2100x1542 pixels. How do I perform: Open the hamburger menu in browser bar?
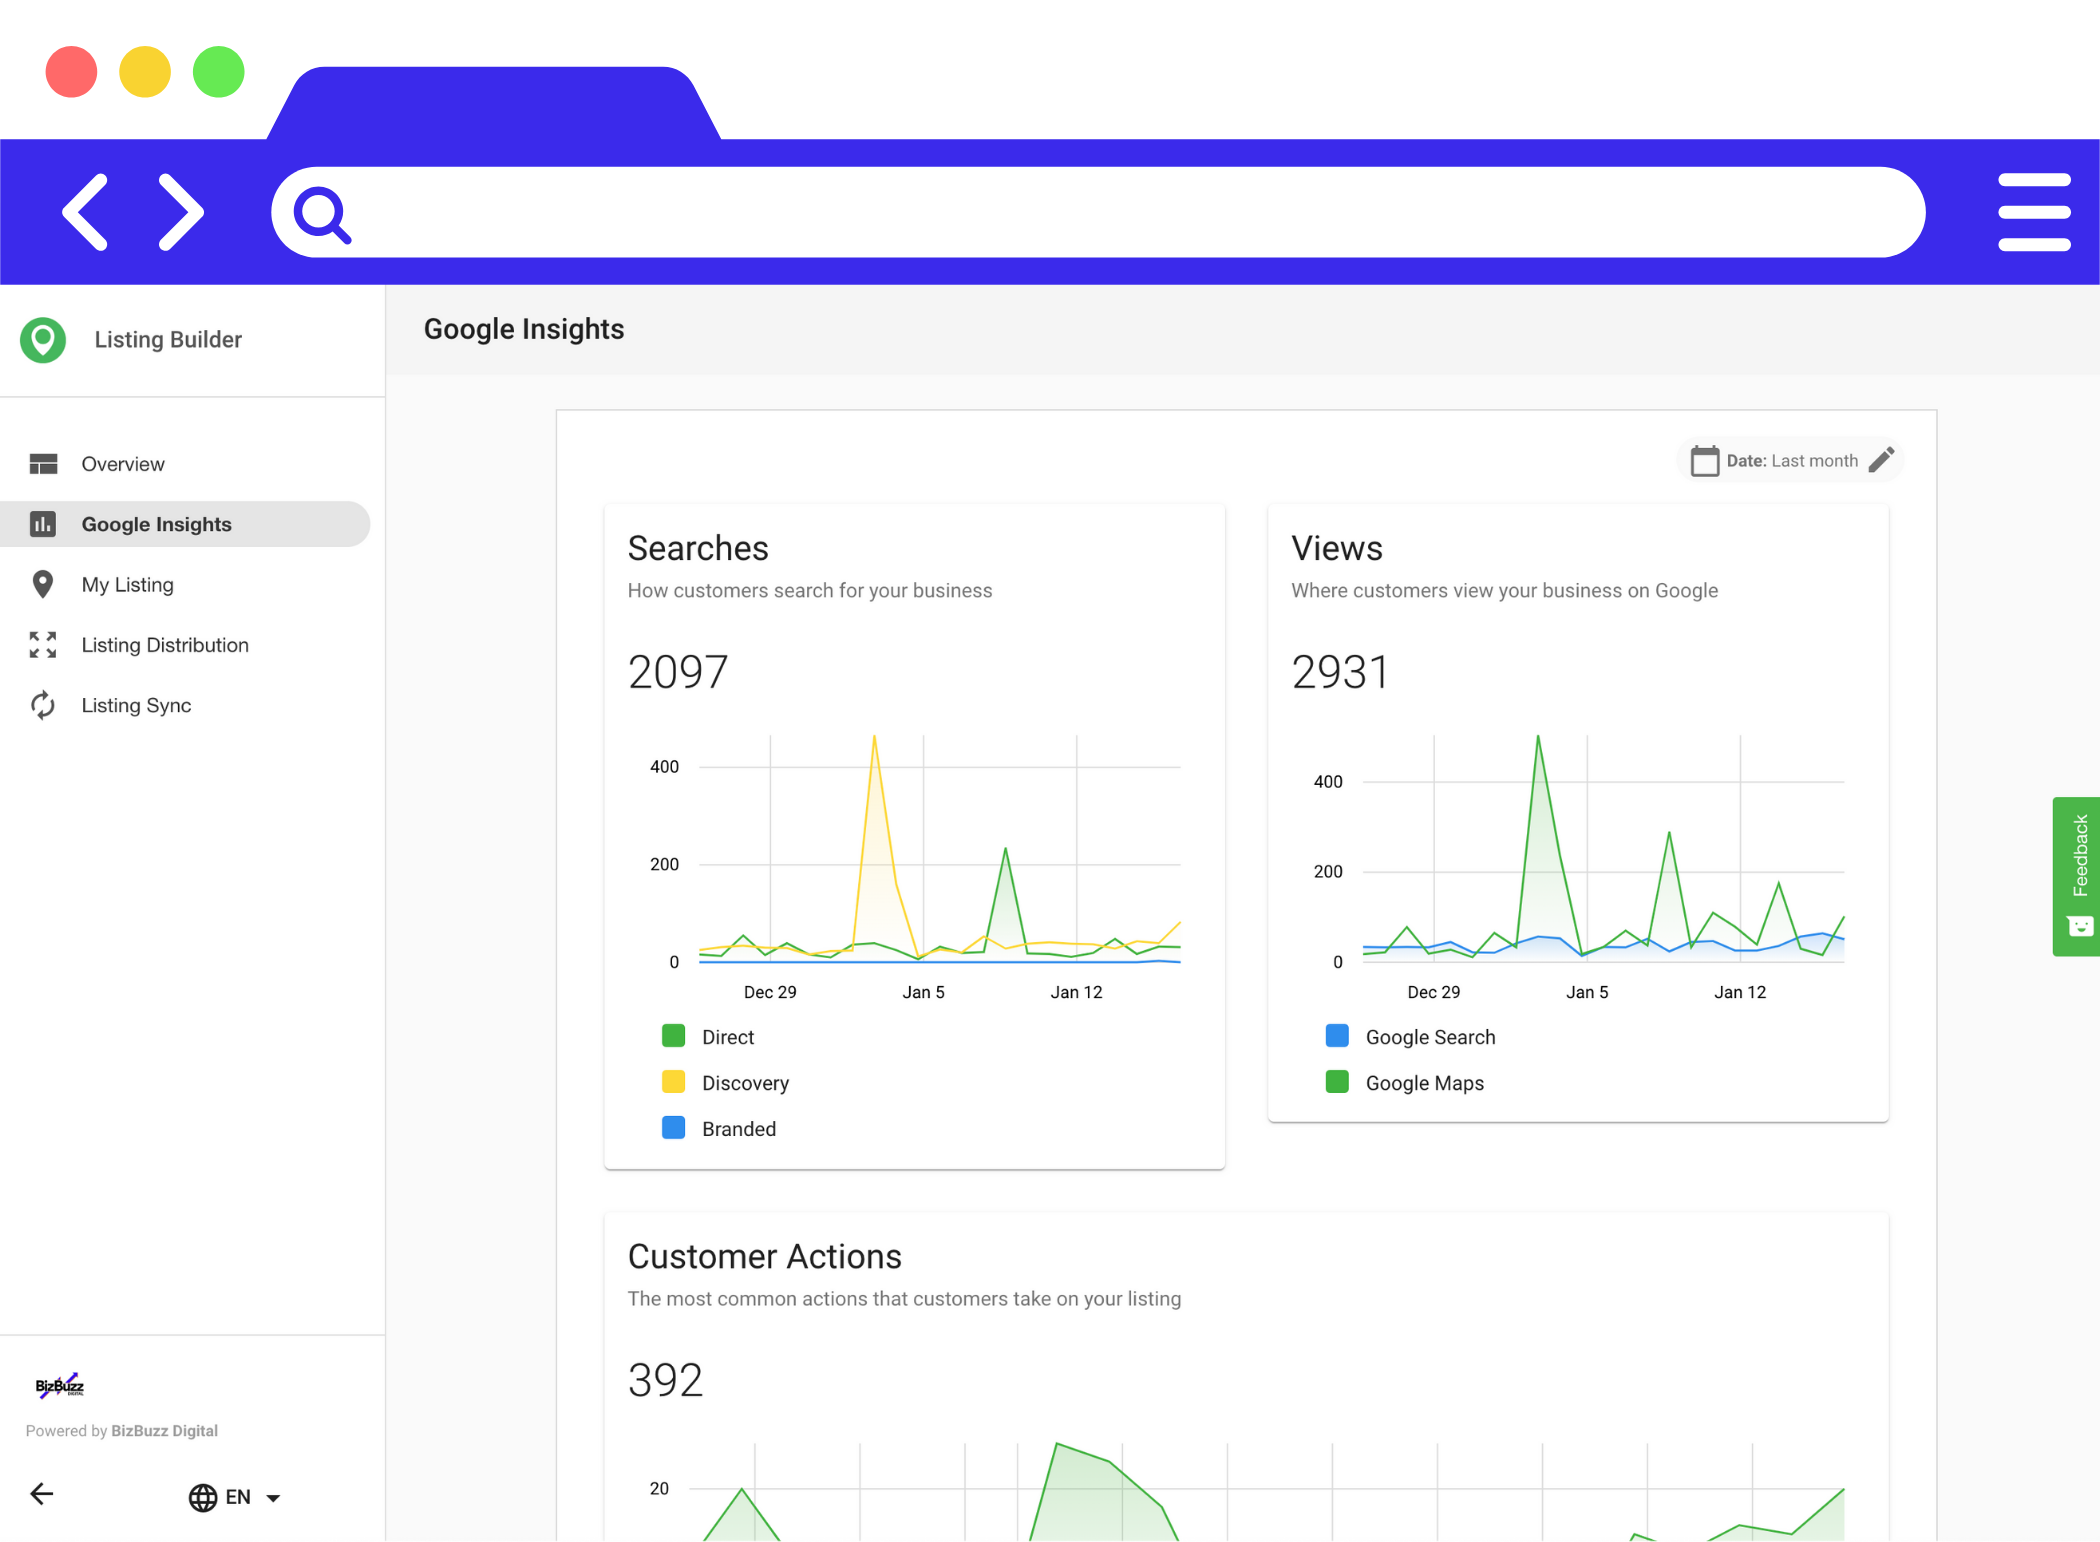[2034, 212]
